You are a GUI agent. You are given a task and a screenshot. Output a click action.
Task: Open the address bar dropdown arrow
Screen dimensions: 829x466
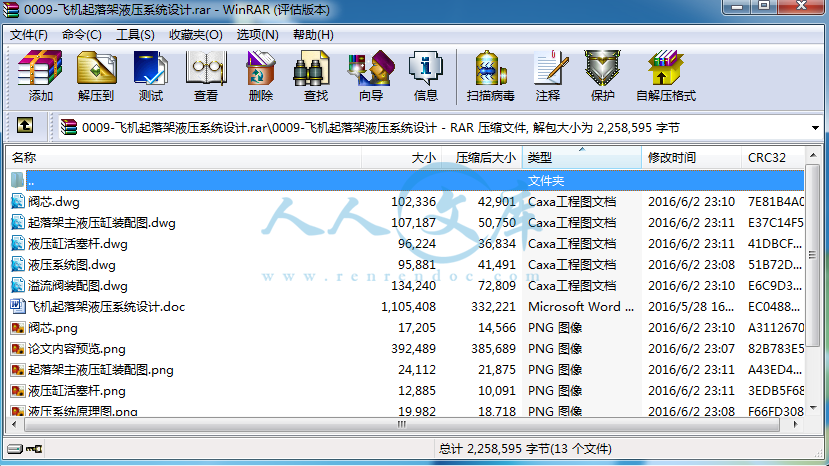click(815, 128)
